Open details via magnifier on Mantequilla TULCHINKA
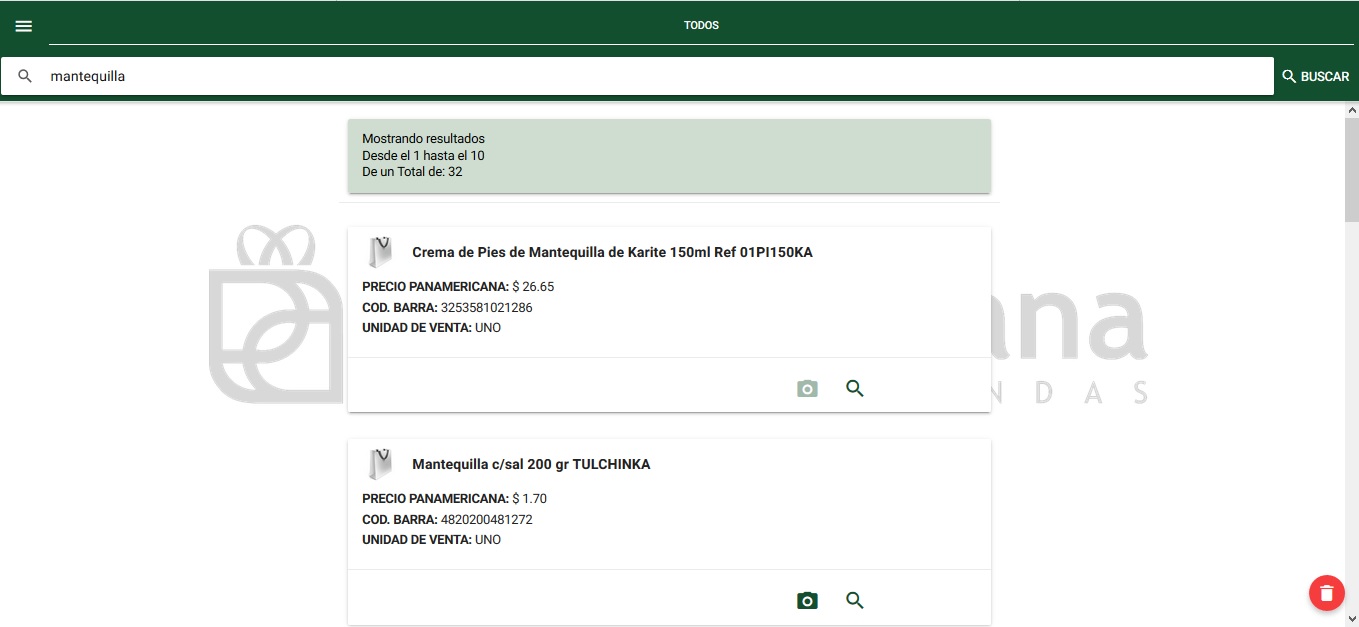This screenshot has height=627, width=1359. [854, 600]
